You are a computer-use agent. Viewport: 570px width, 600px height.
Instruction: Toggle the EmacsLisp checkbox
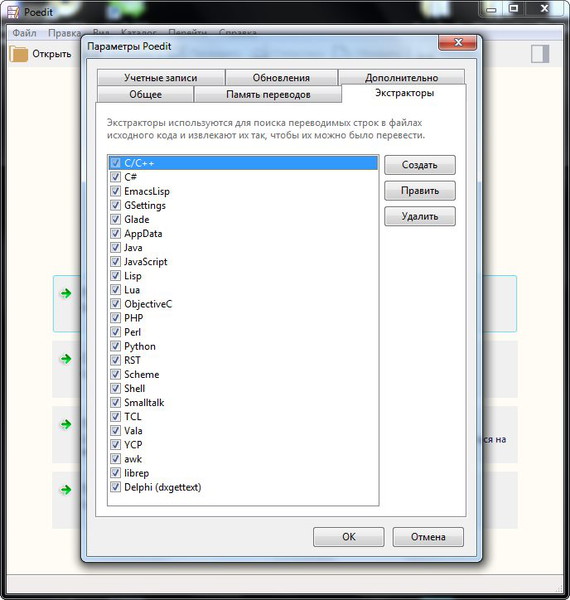point(115,191)
